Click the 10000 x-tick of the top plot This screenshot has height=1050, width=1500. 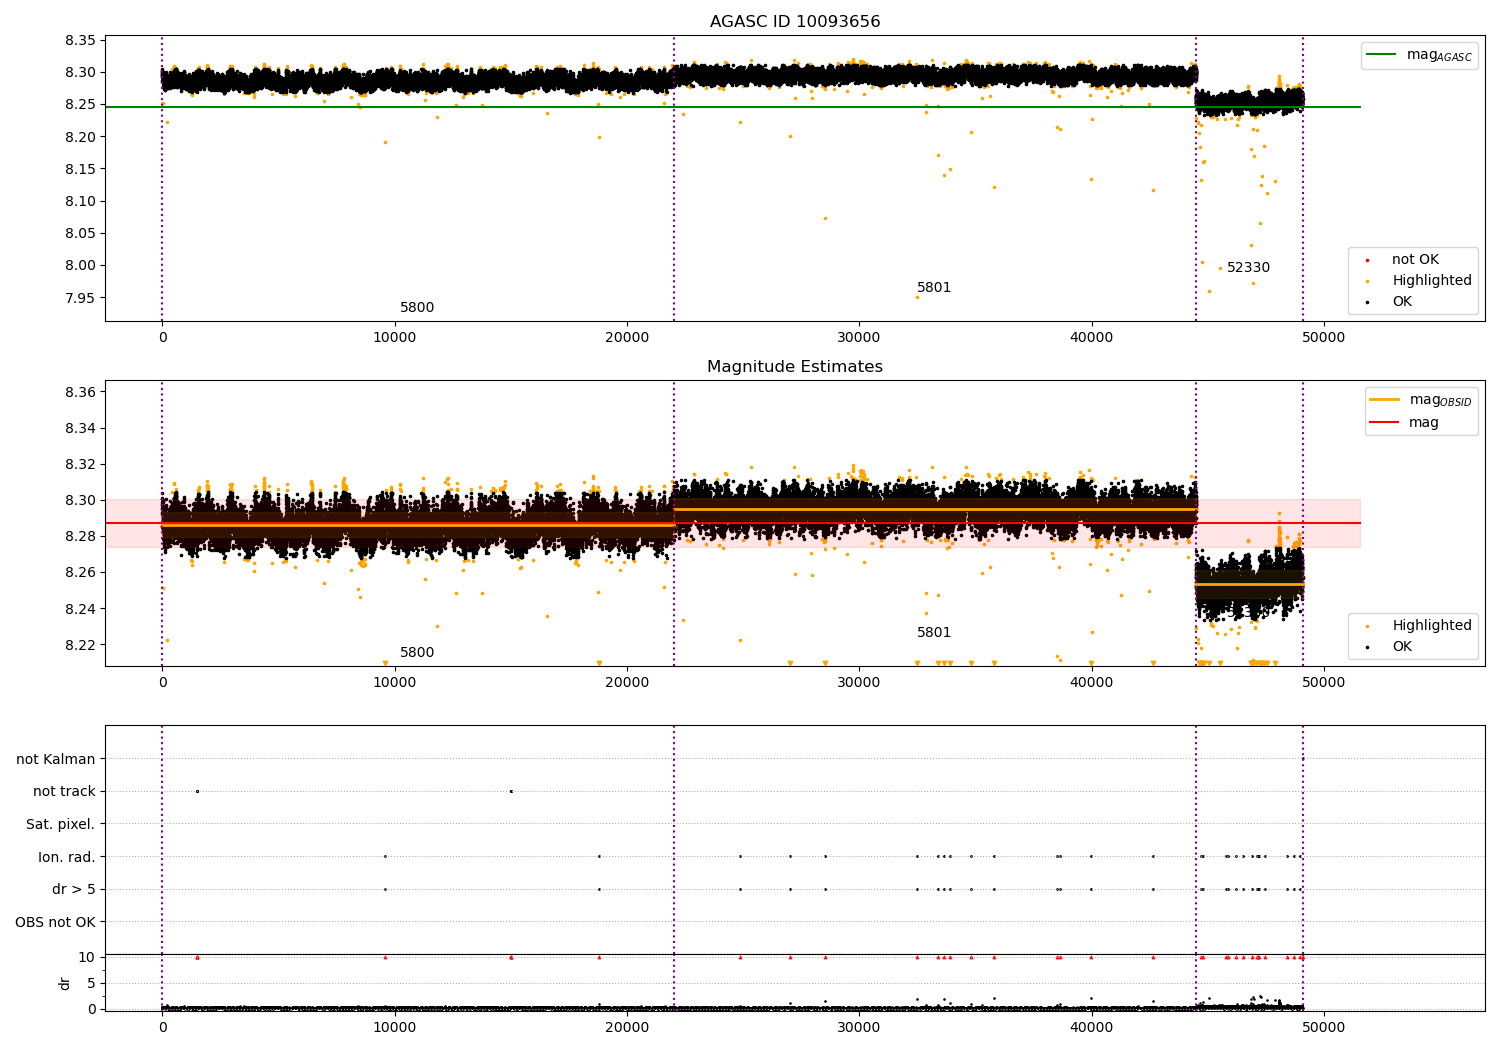tap(395, 338)
